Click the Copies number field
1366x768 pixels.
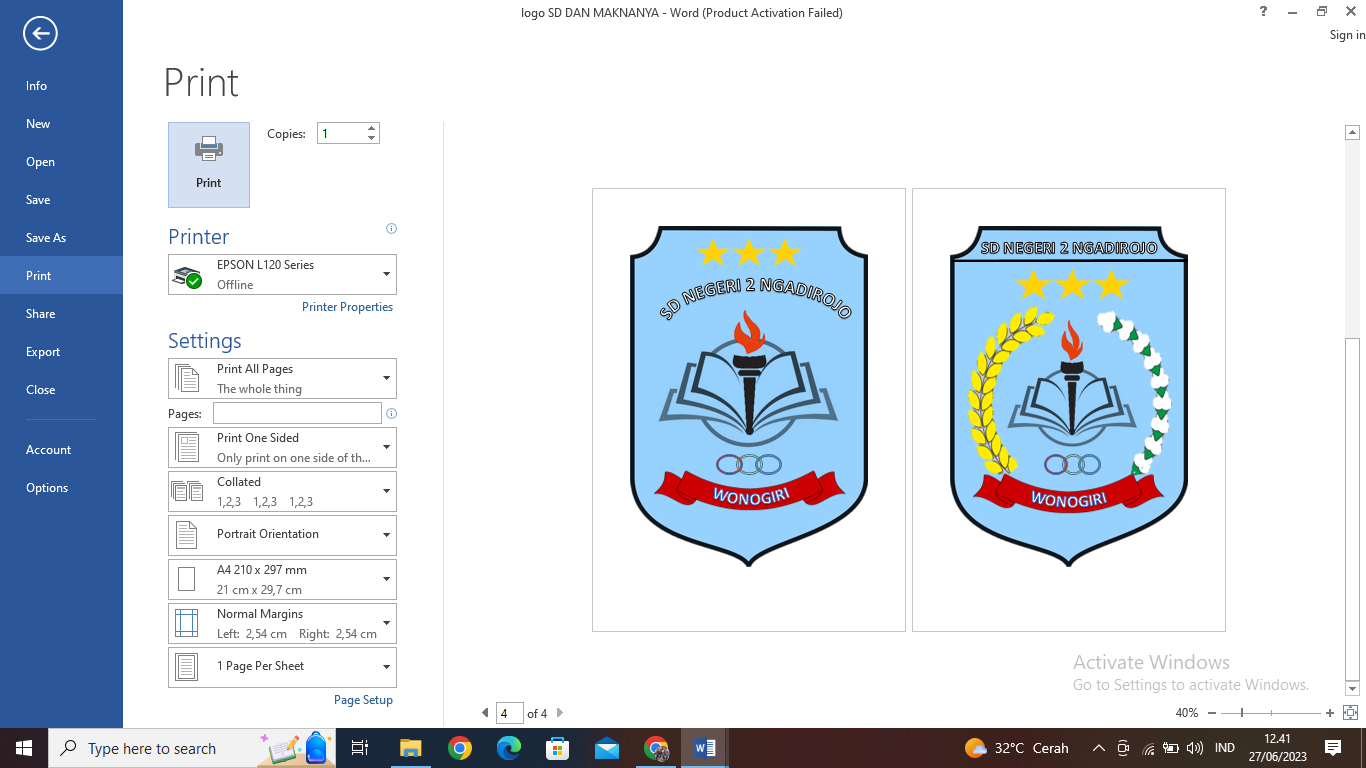(x=341, y=133)
